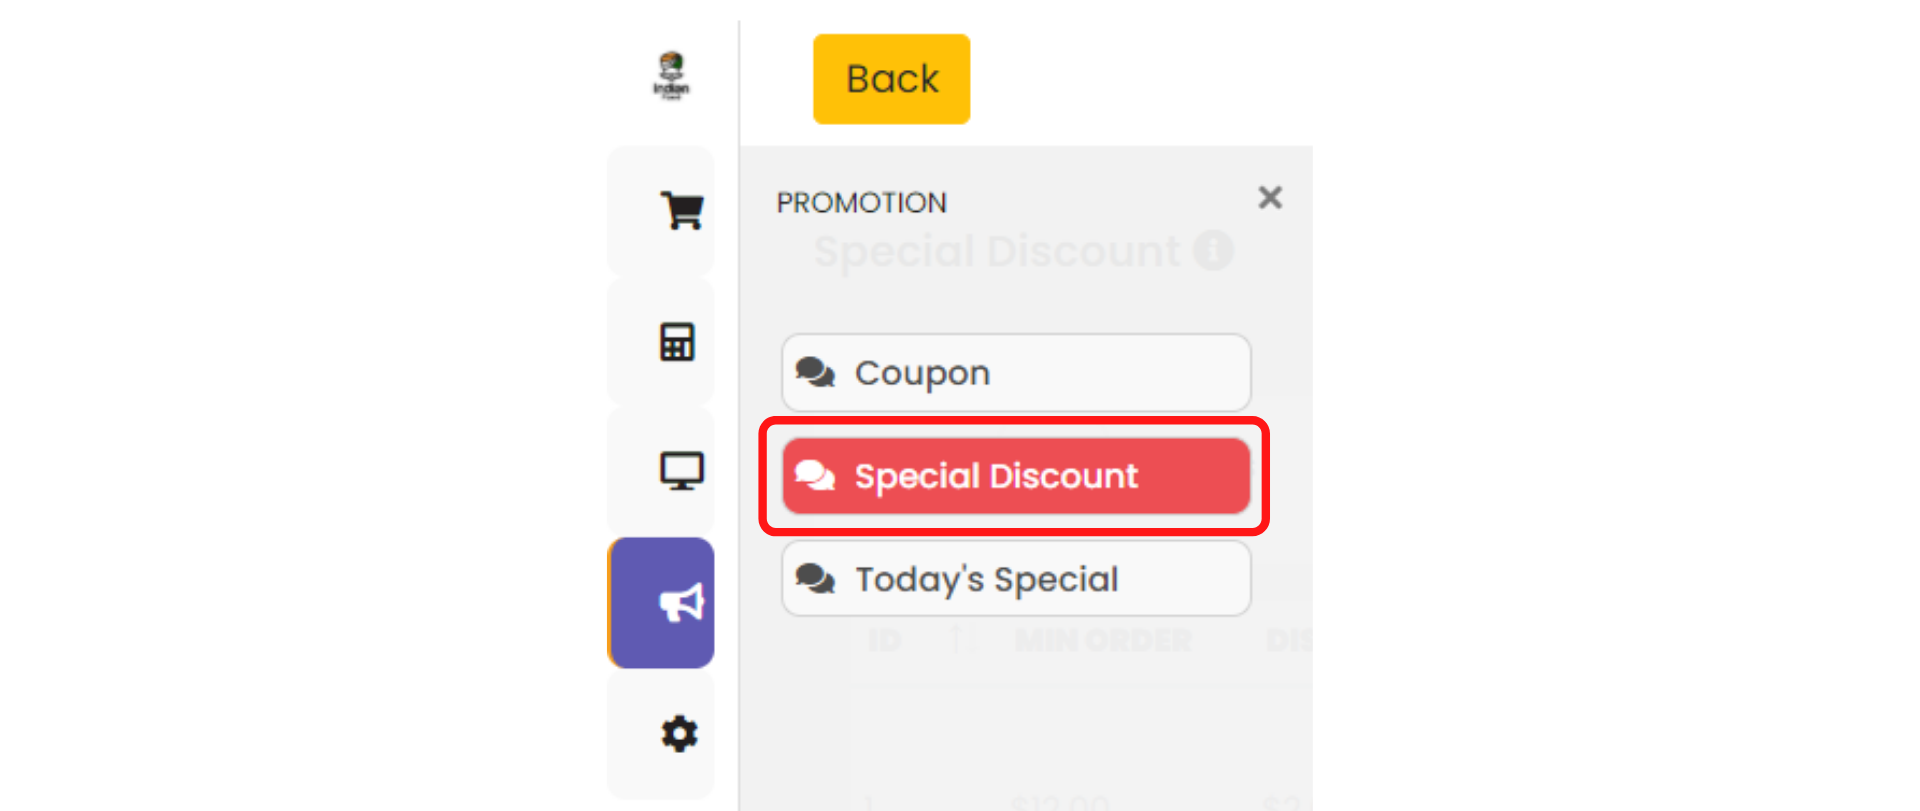Select the calculator sidebar icon
The image size is (1920, 811).
pos(677,342)
